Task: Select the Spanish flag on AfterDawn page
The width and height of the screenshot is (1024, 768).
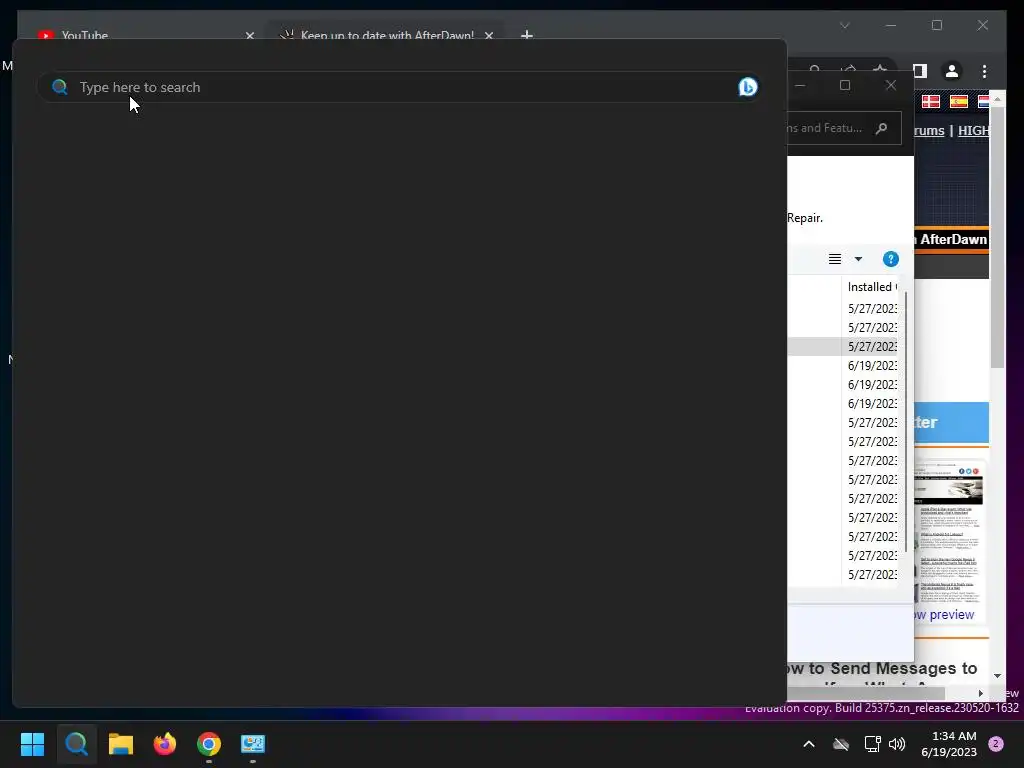Action: [959, 101]
